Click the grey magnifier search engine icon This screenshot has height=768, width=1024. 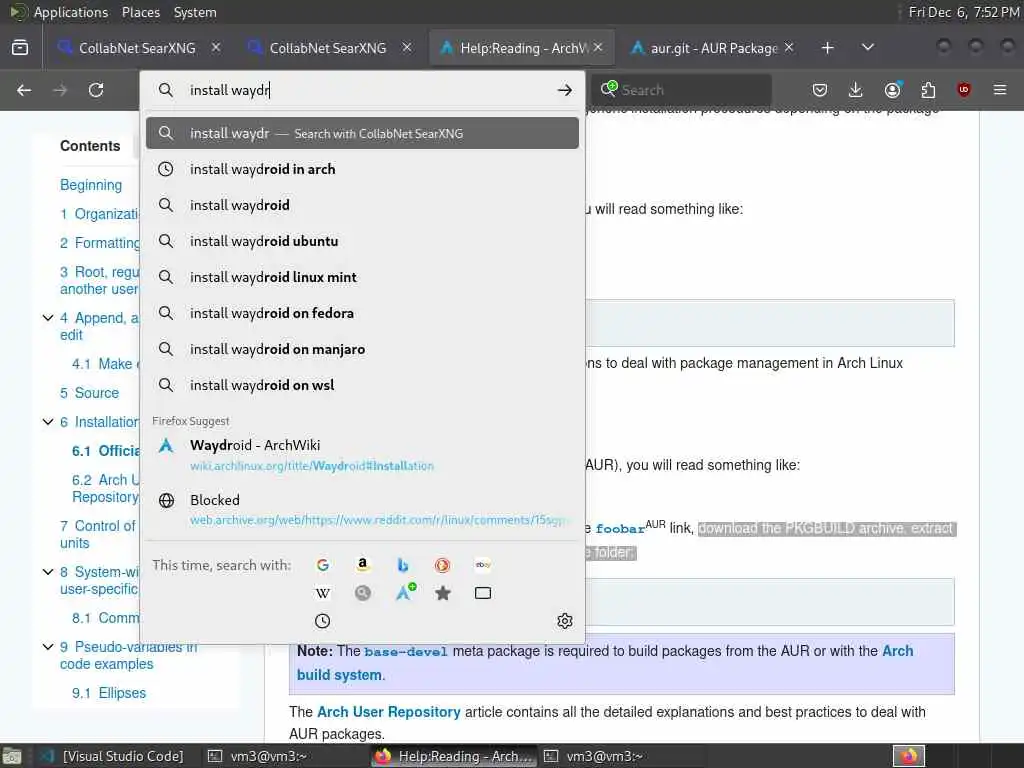click(x=362, y=593)
